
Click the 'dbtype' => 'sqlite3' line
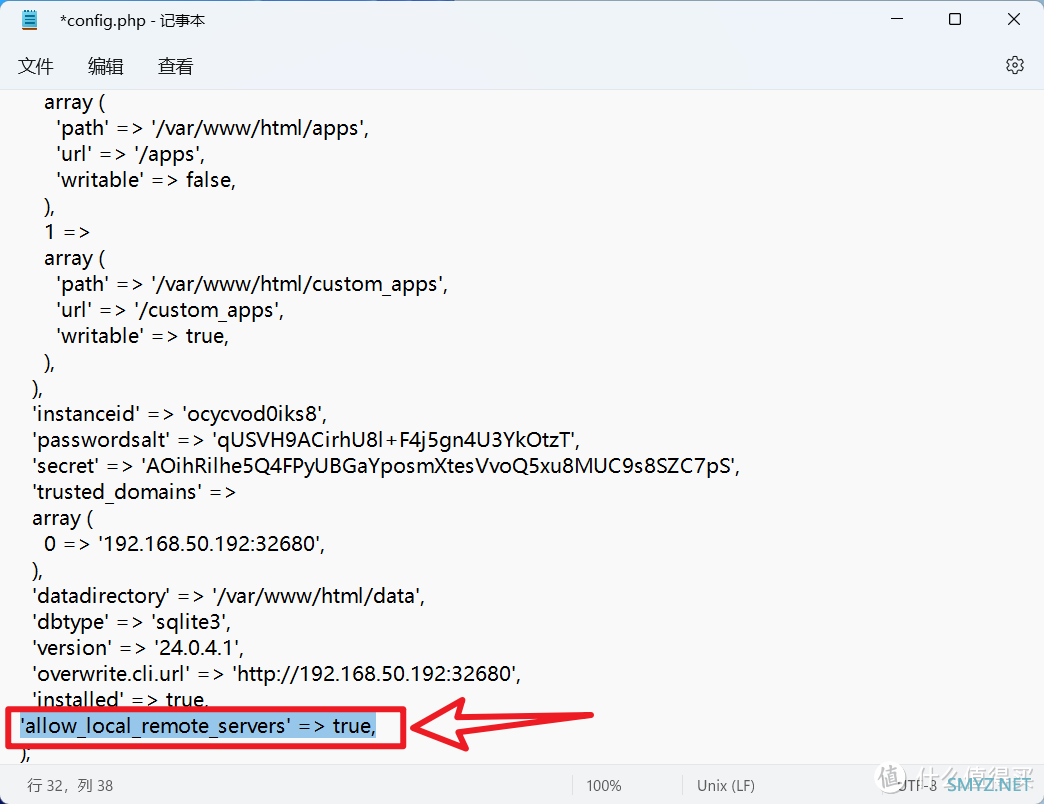(x=132, y=622)
